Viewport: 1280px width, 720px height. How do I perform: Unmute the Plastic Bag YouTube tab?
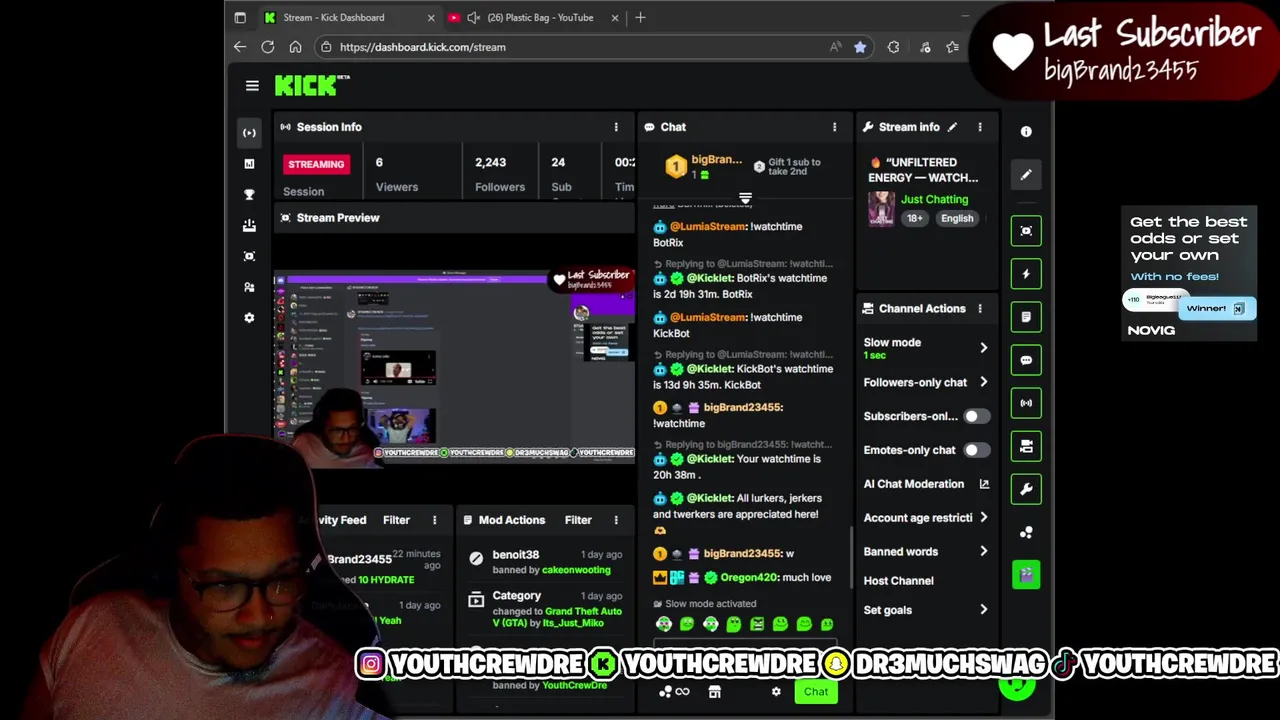[x=474, y=17]
